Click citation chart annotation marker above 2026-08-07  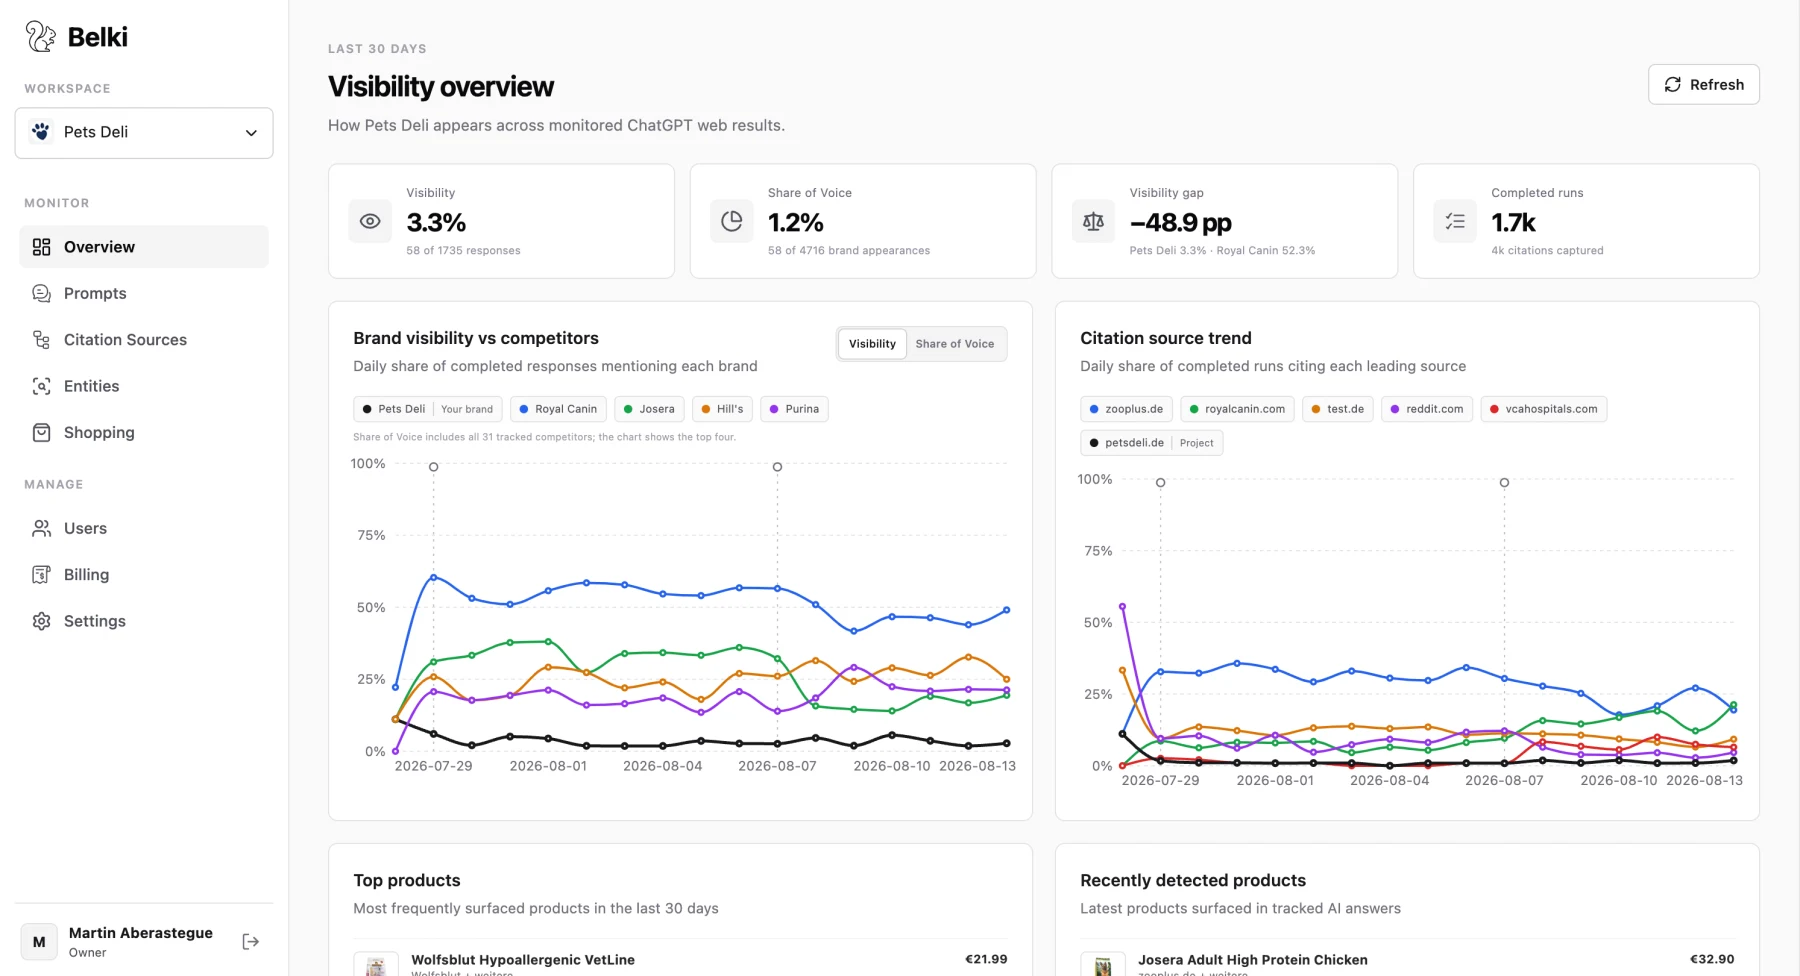1504,482
